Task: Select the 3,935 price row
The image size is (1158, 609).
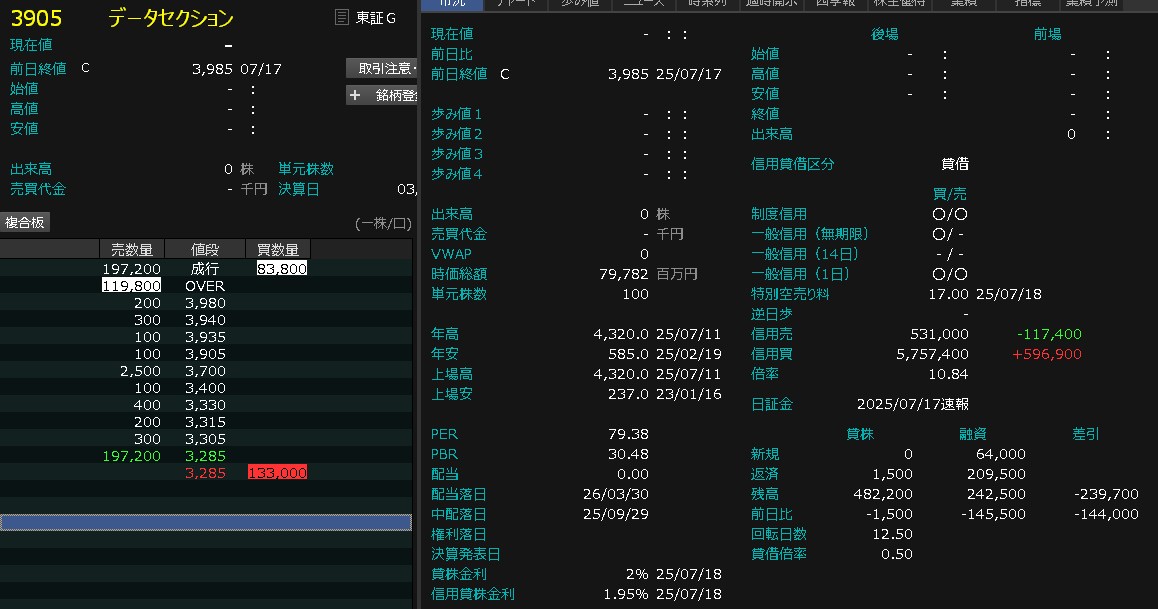Action: point(206,337)
